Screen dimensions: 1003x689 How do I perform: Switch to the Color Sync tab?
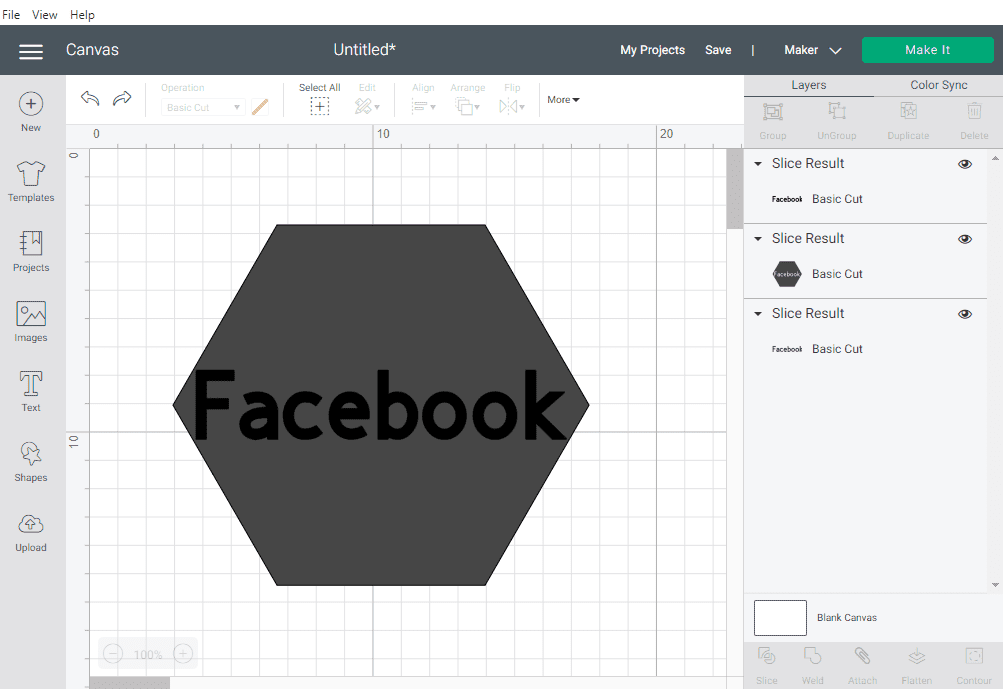938,85
